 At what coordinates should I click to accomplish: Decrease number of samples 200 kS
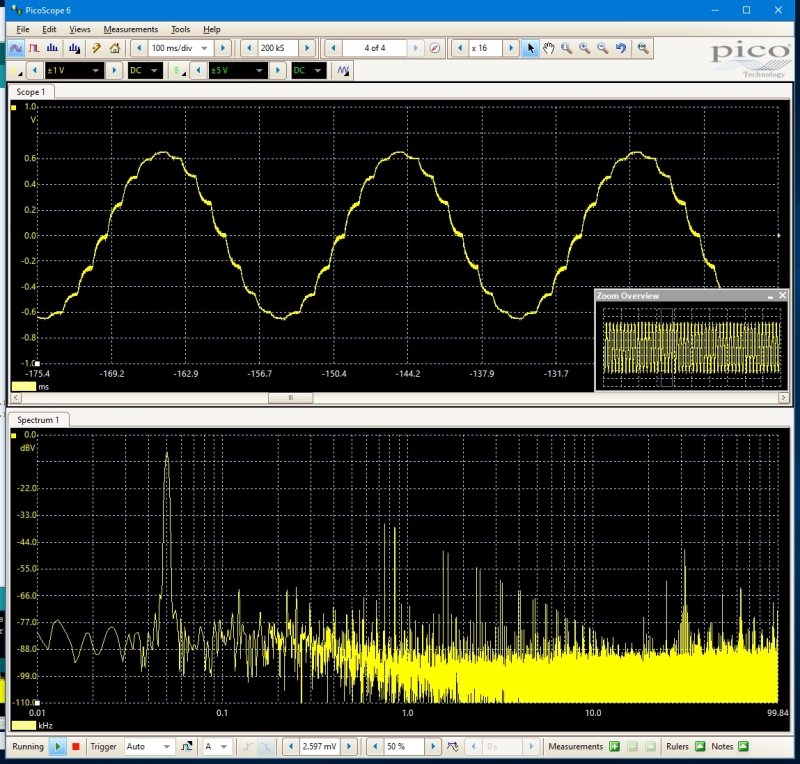click(x=249, y=48)
